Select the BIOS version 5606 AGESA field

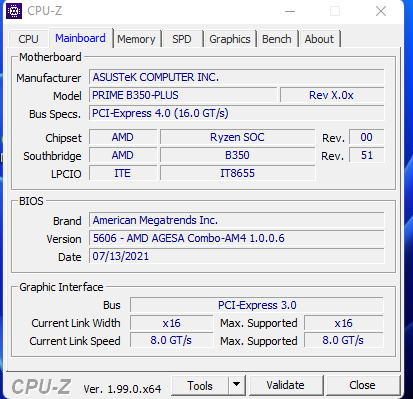click(x=236, y=238)
